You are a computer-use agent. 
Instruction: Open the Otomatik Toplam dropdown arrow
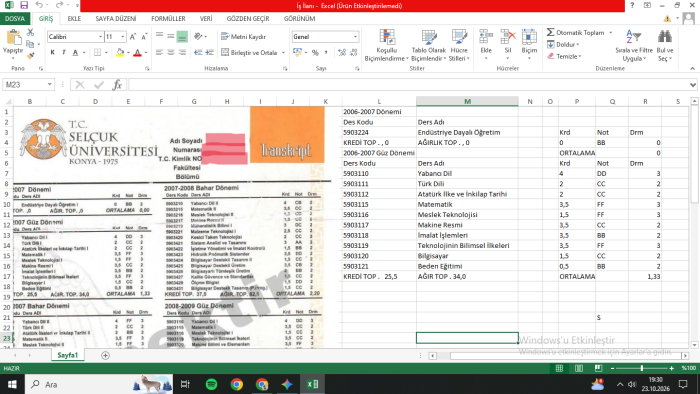(610, 33)
